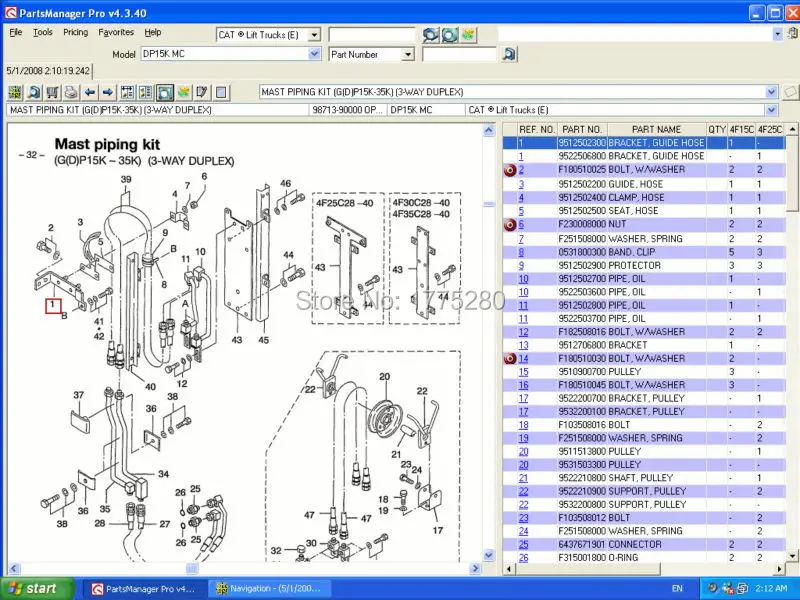The width and height of the screenshot is (800, 600).
Task: Click the print icon in the toolbar
Action: (69, 91)
